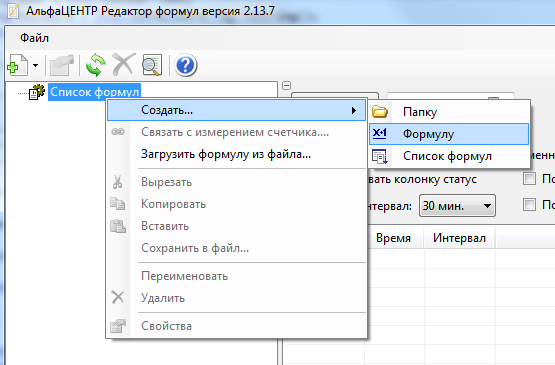Click the green refresh arrows icon
Screen dimensions: 555x365
(96, 65)
